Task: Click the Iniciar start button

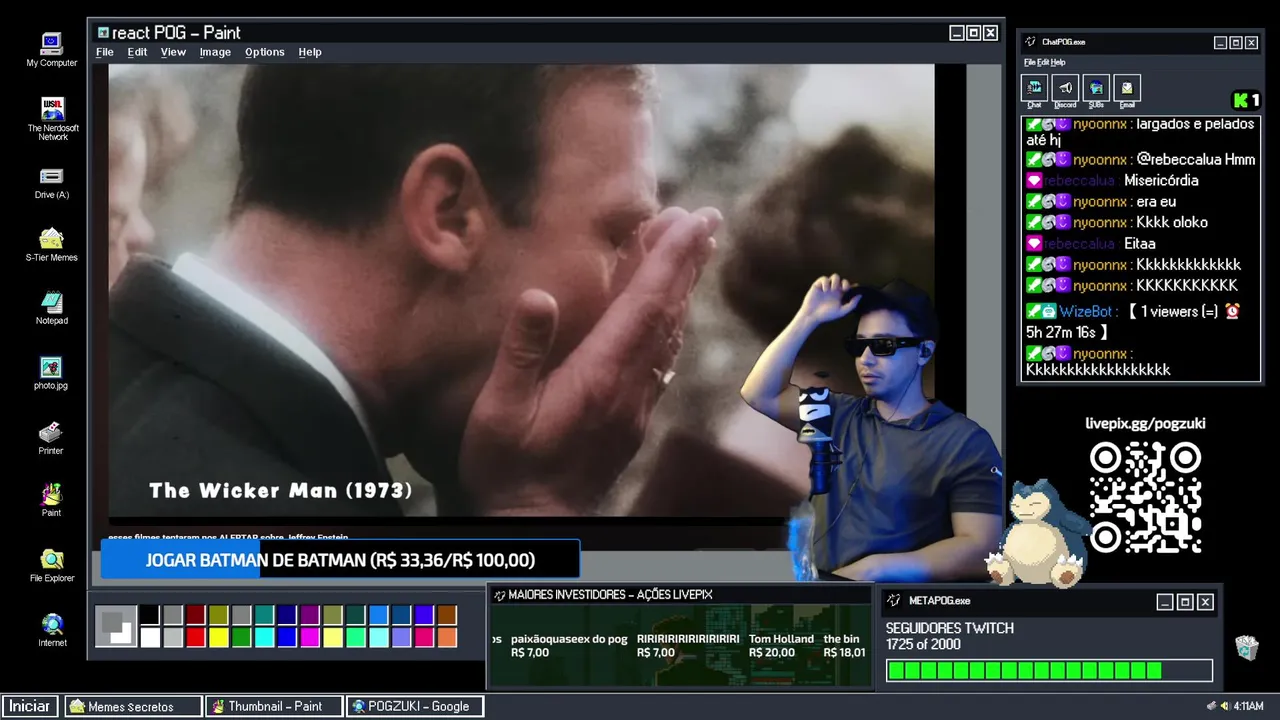Action: coord(30,706)
